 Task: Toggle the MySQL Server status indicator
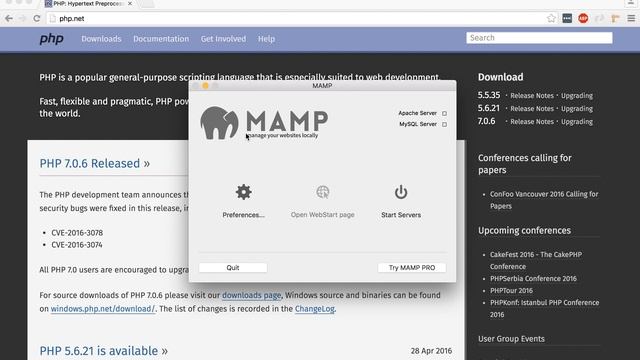pyautogui.click(x=444, y=124)
